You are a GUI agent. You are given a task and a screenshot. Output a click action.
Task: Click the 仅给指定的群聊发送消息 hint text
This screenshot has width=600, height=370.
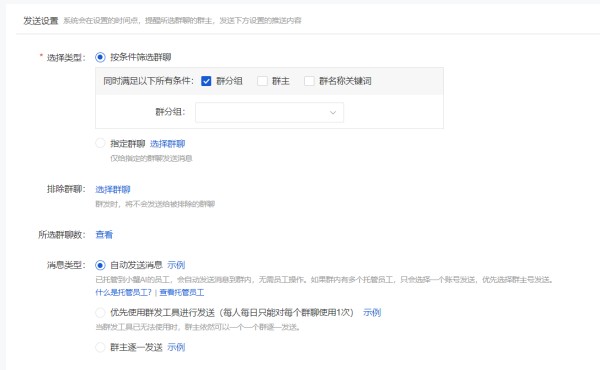pyautogui.click(x=151, y=158)
